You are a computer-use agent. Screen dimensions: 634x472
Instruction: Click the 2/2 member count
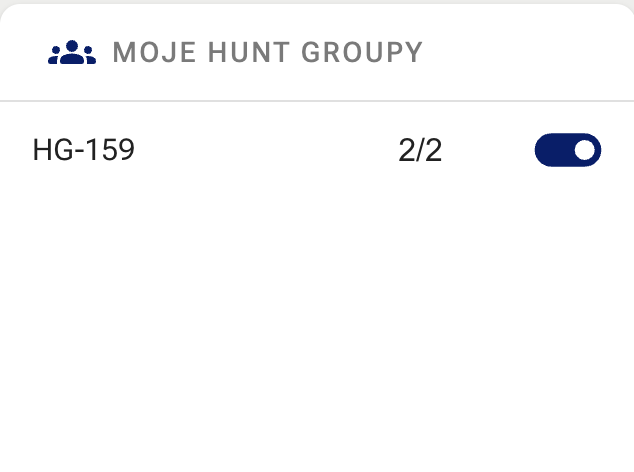click(420, 150)
